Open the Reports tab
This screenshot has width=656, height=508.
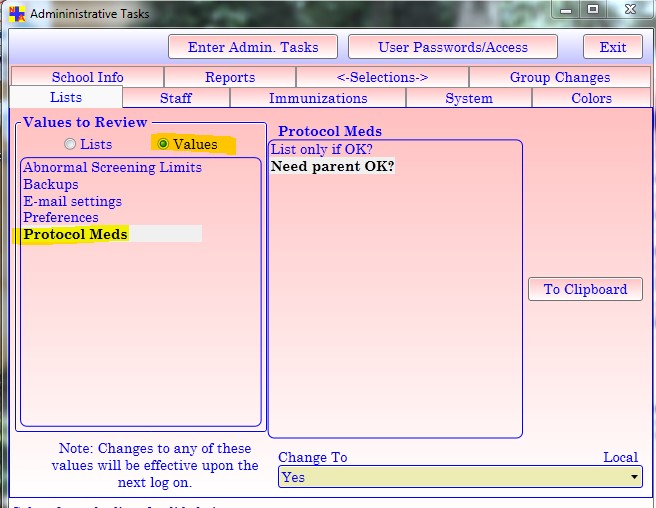click(x=230, y=77)
